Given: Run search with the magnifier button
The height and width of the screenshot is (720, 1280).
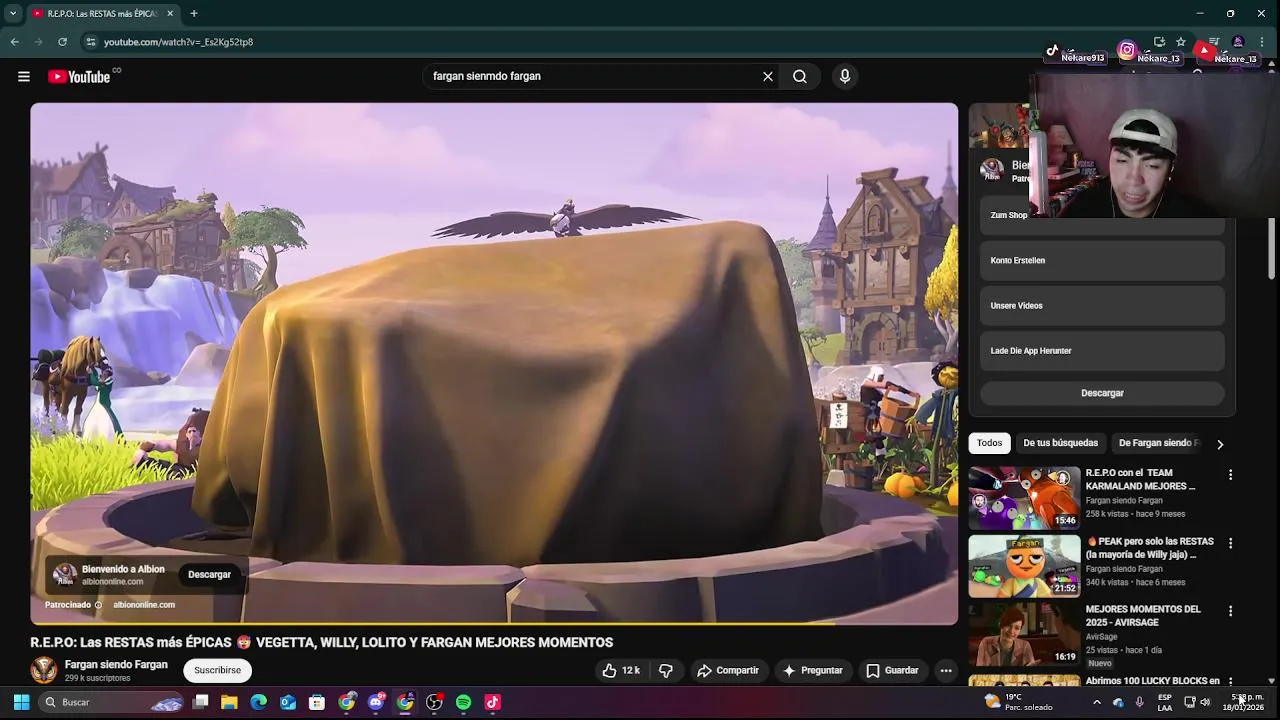Looking at the screenshot, I should pyautogui.click(x=800, y=76).
